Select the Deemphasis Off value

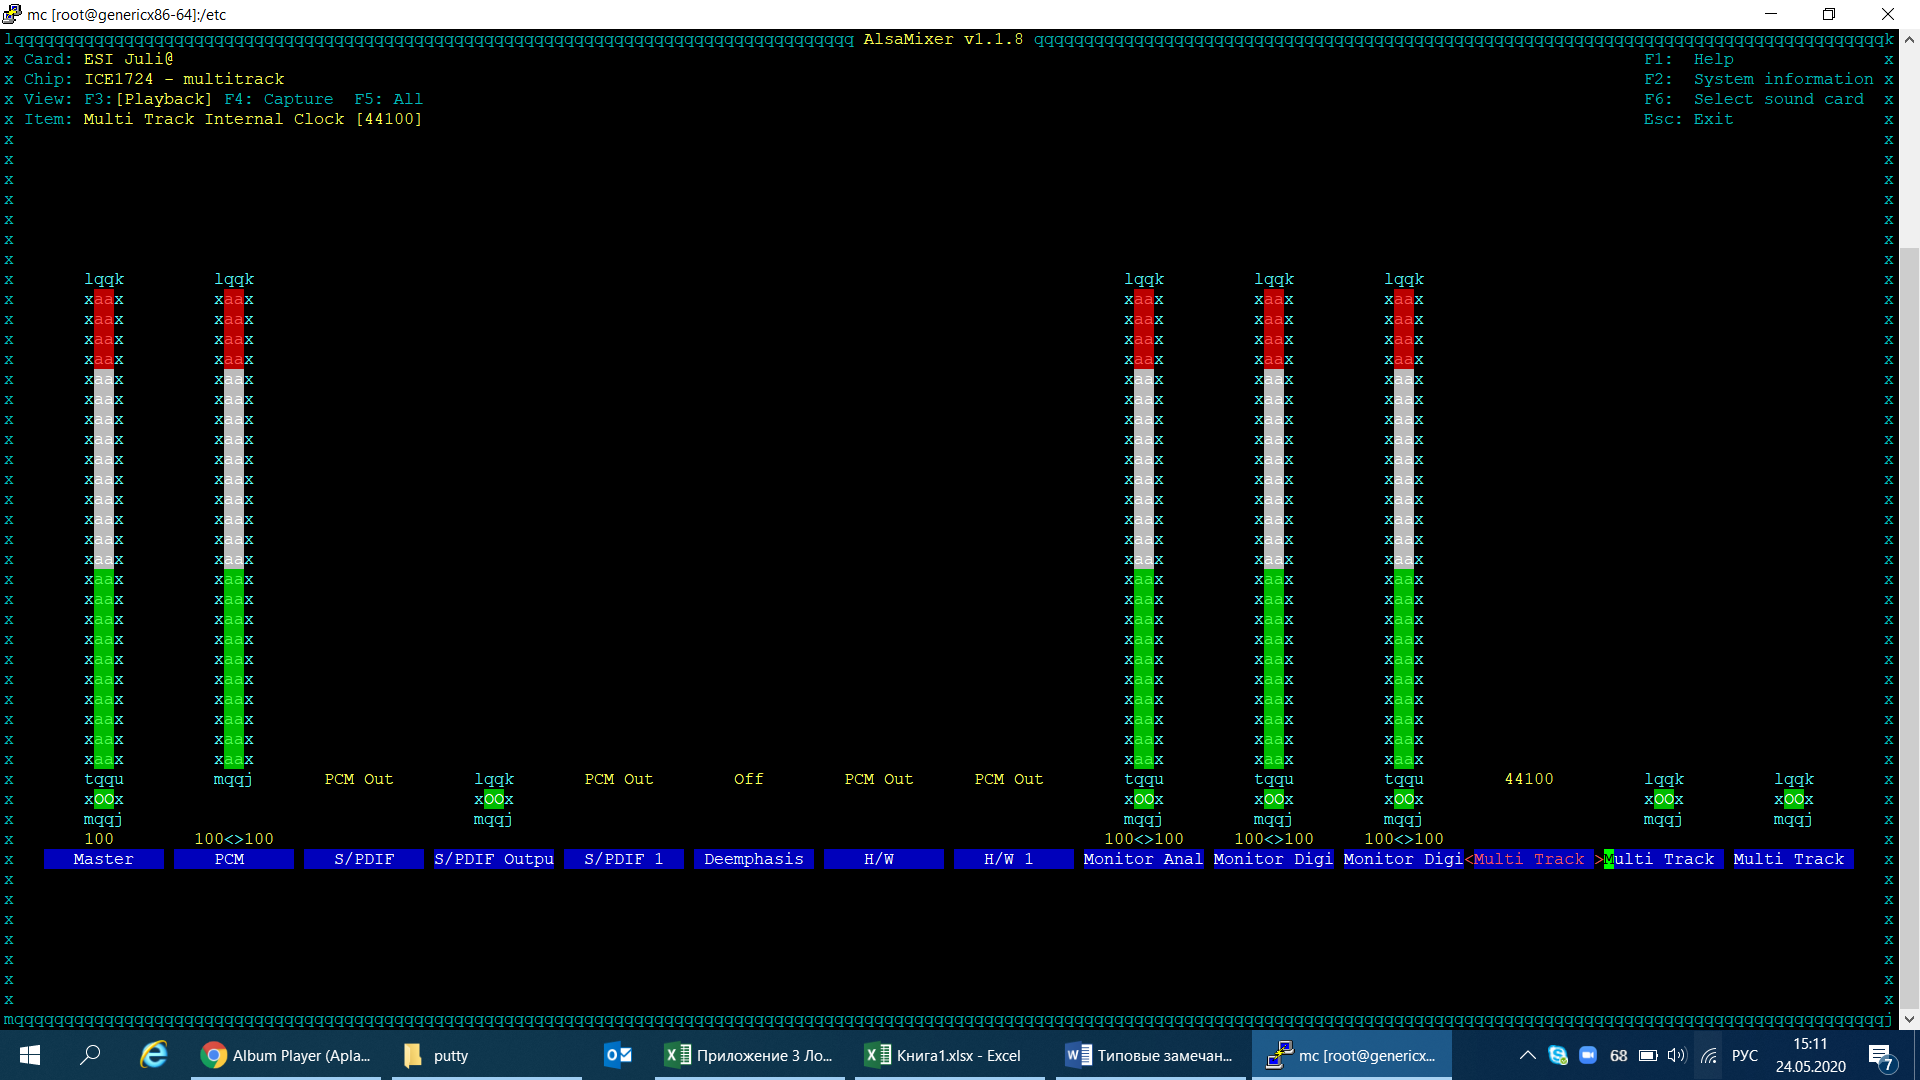pos(748,779)
